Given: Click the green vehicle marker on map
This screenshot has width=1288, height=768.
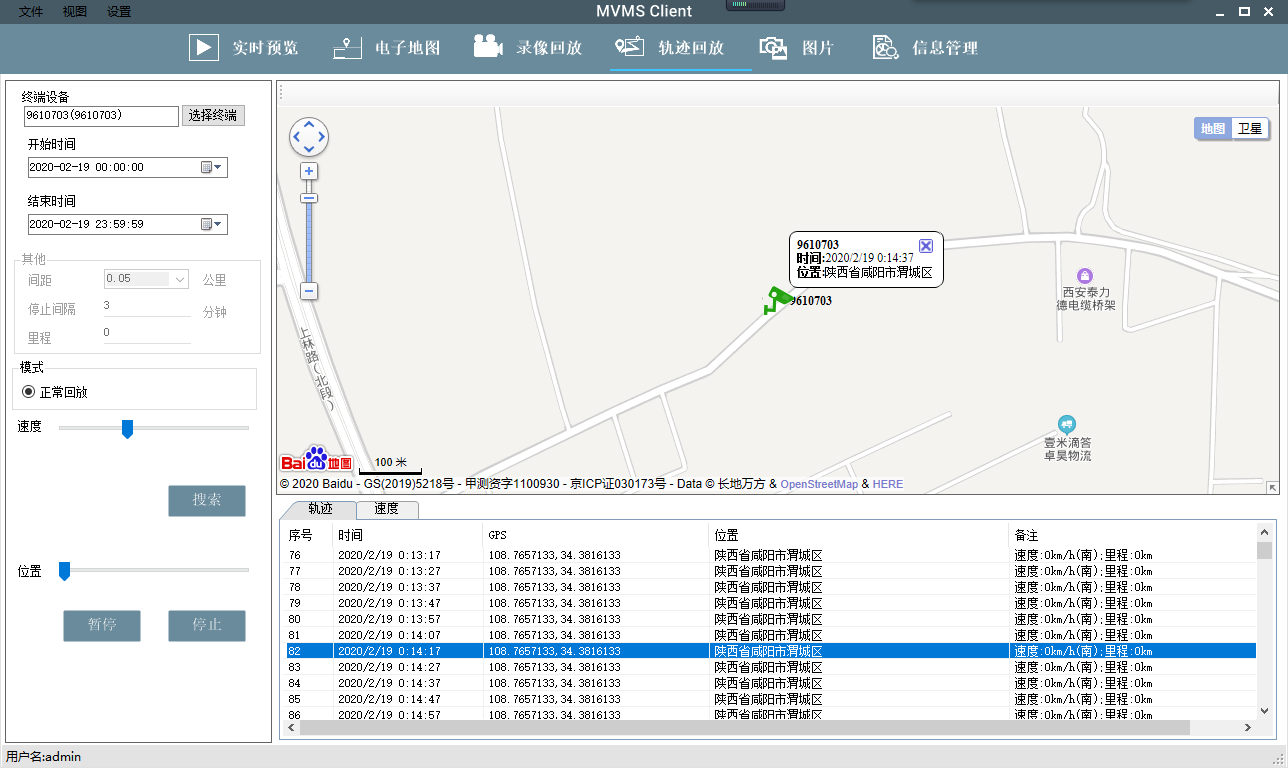Looking at the screenshot, I should point(776,299).
